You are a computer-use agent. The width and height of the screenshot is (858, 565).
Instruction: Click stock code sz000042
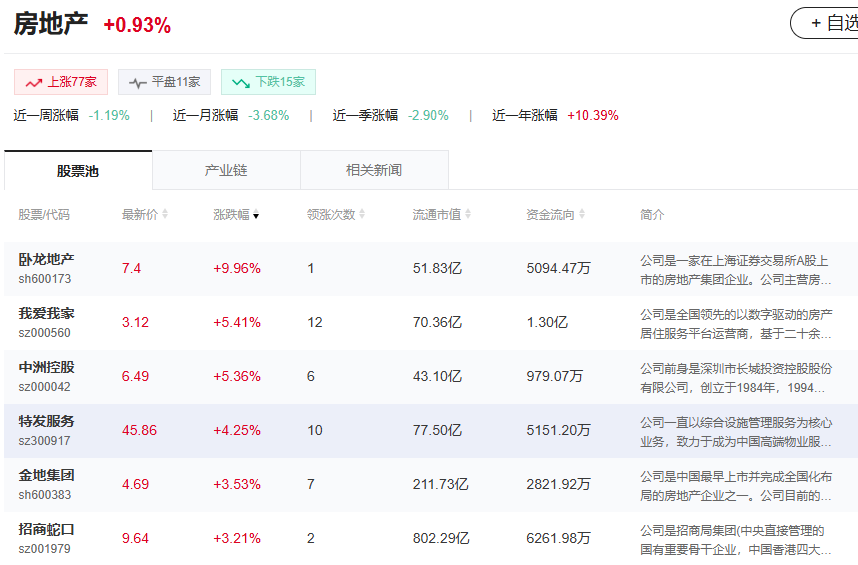(45, 387)
